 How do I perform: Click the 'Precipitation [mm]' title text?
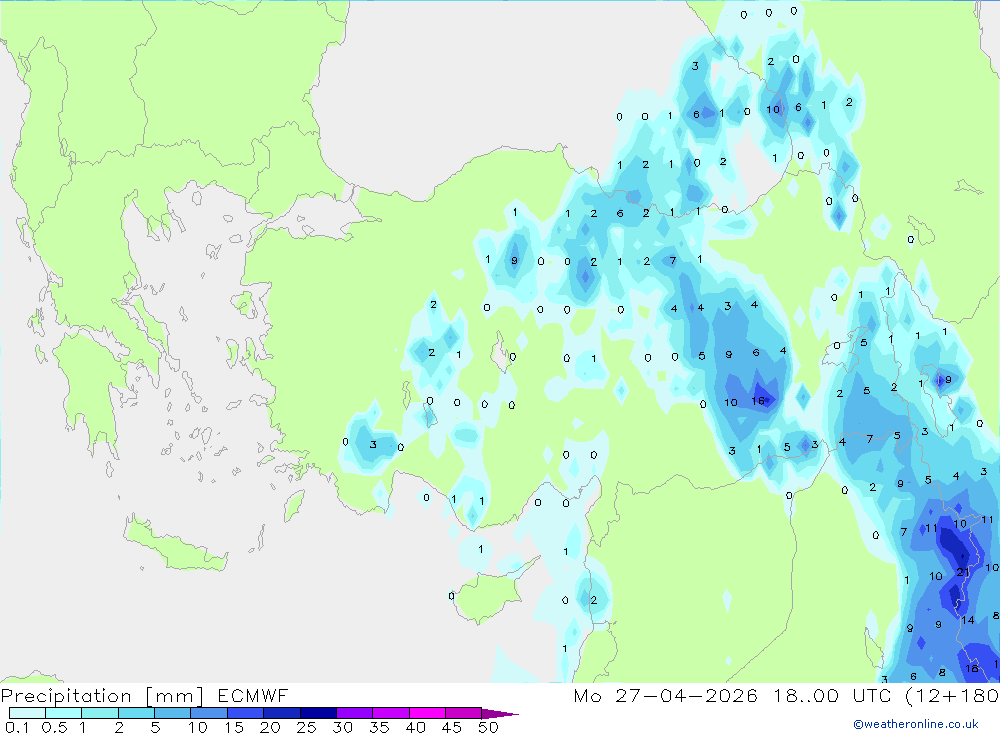(x=102, y=696)
